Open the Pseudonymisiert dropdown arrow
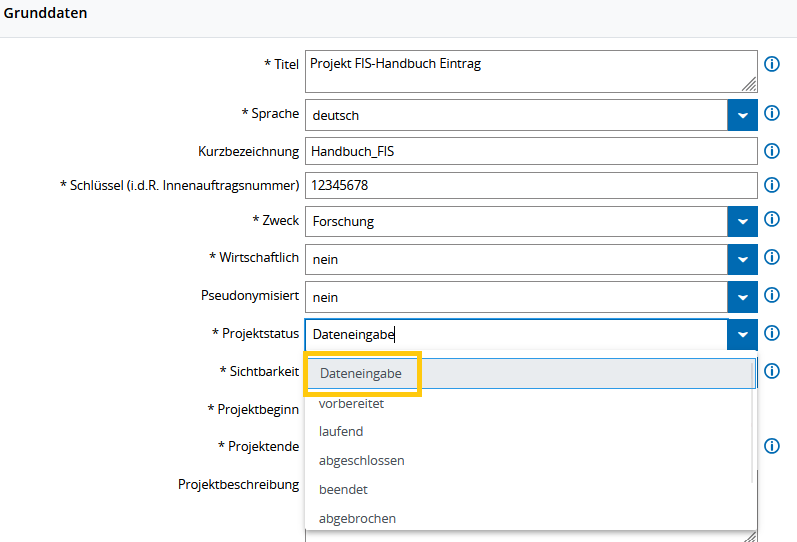 [x=742, y=297]
